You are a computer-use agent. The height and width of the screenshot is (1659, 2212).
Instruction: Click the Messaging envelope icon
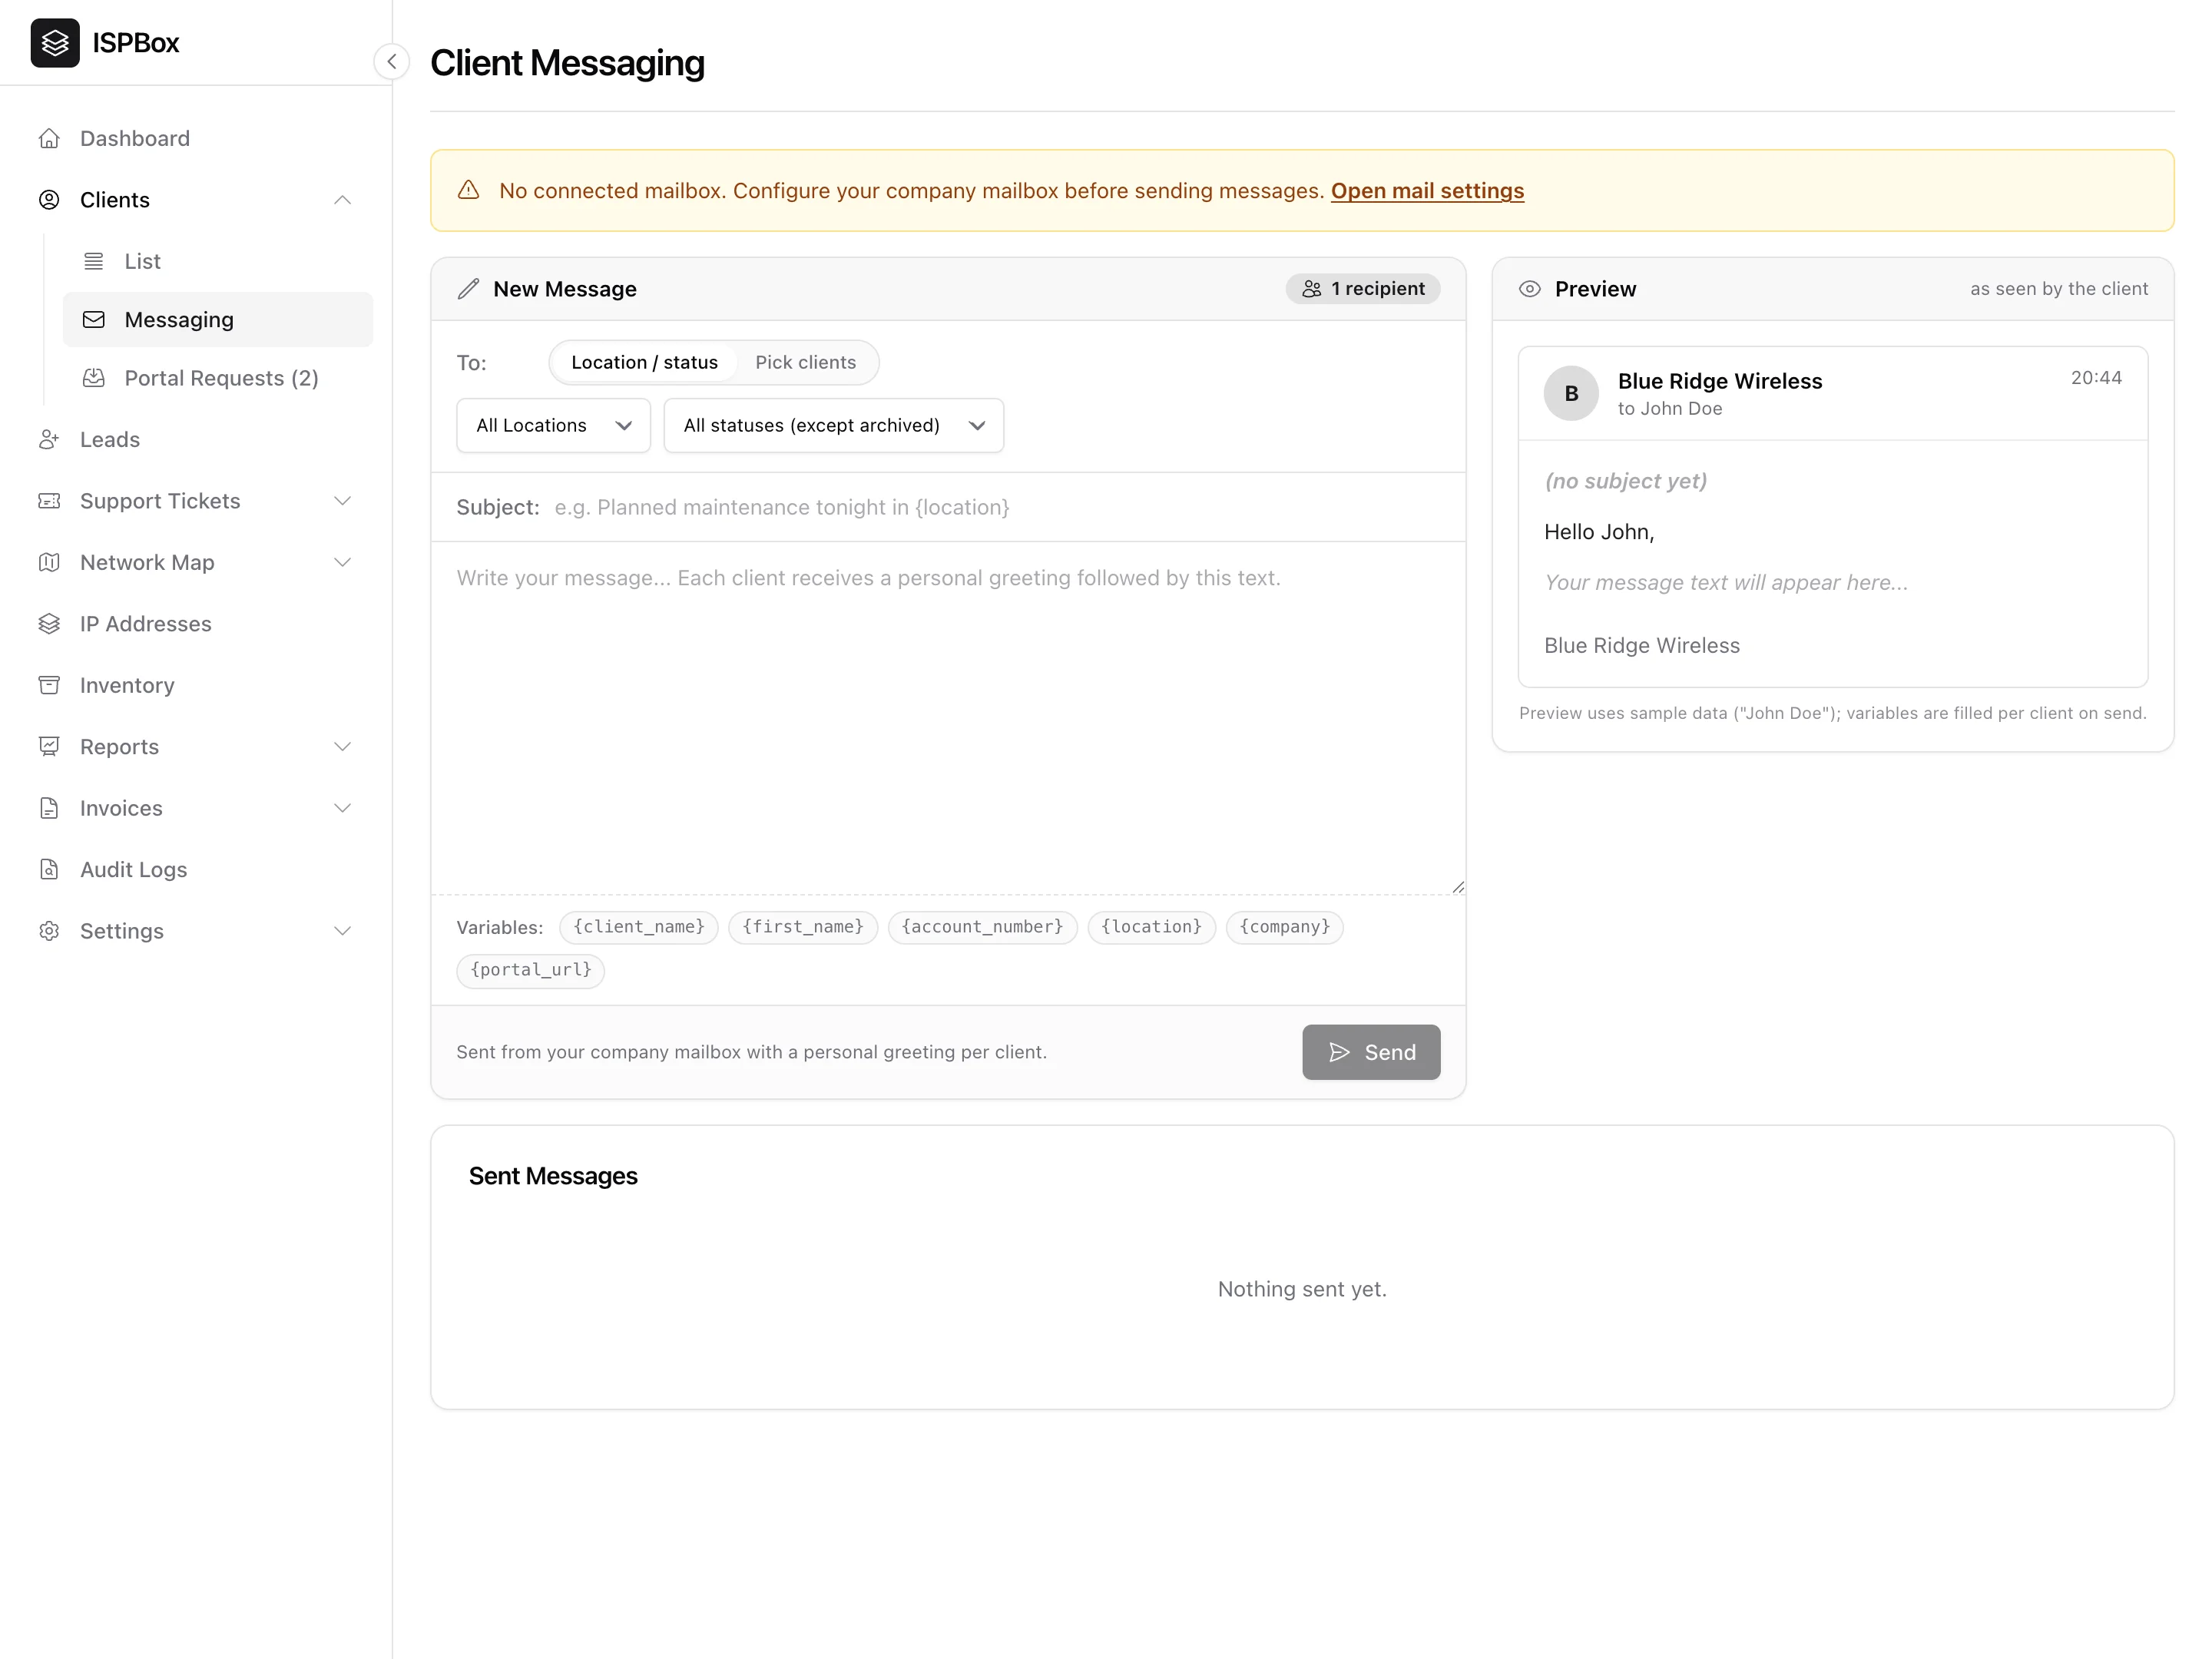[93, 320]
